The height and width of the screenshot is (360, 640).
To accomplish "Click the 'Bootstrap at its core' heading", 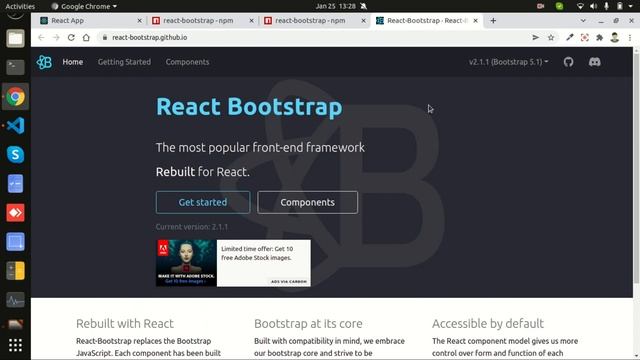I will [308, 324].
